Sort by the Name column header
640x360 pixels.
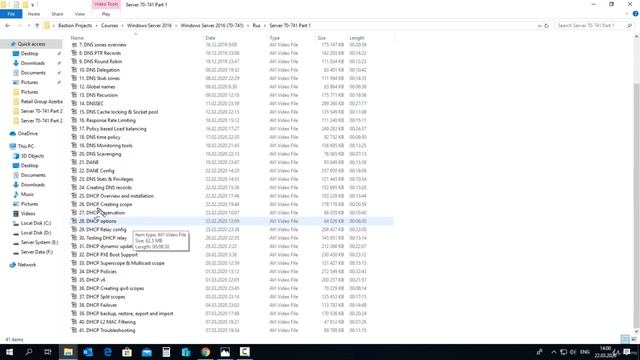[x=77, y=38]
